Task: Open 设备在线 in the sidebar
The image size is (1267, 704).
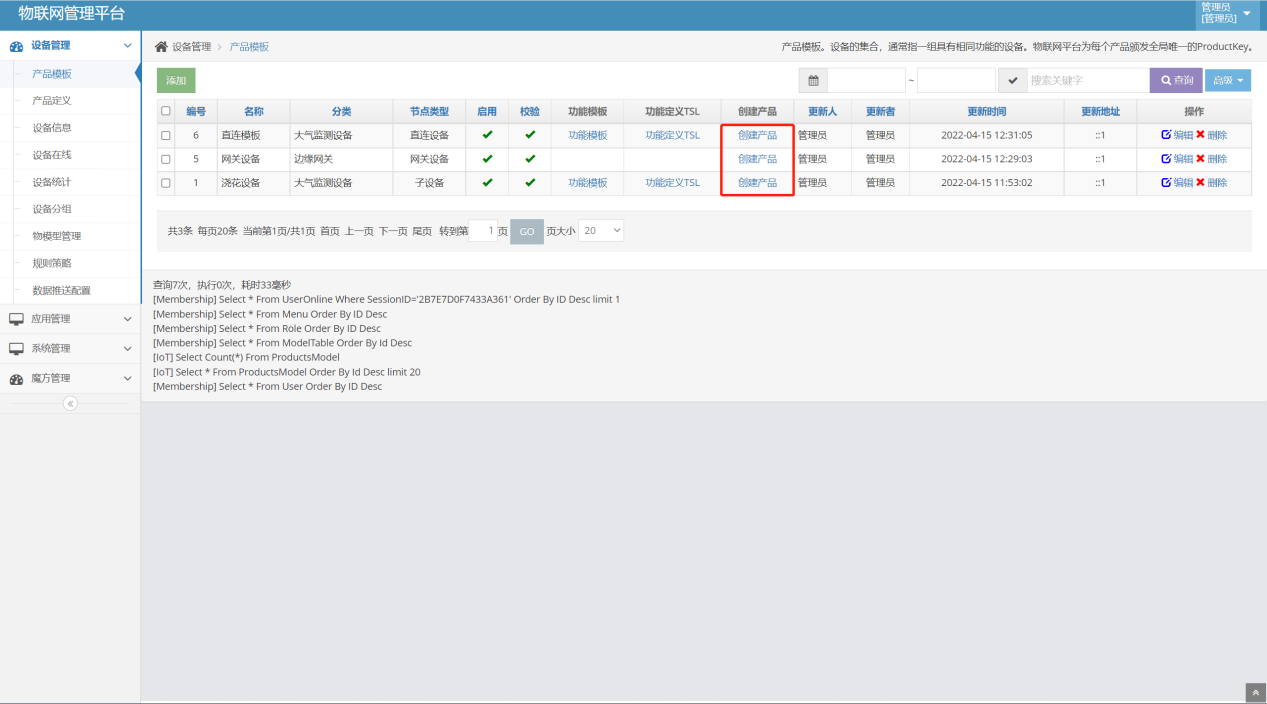Action: click(52, 155)
